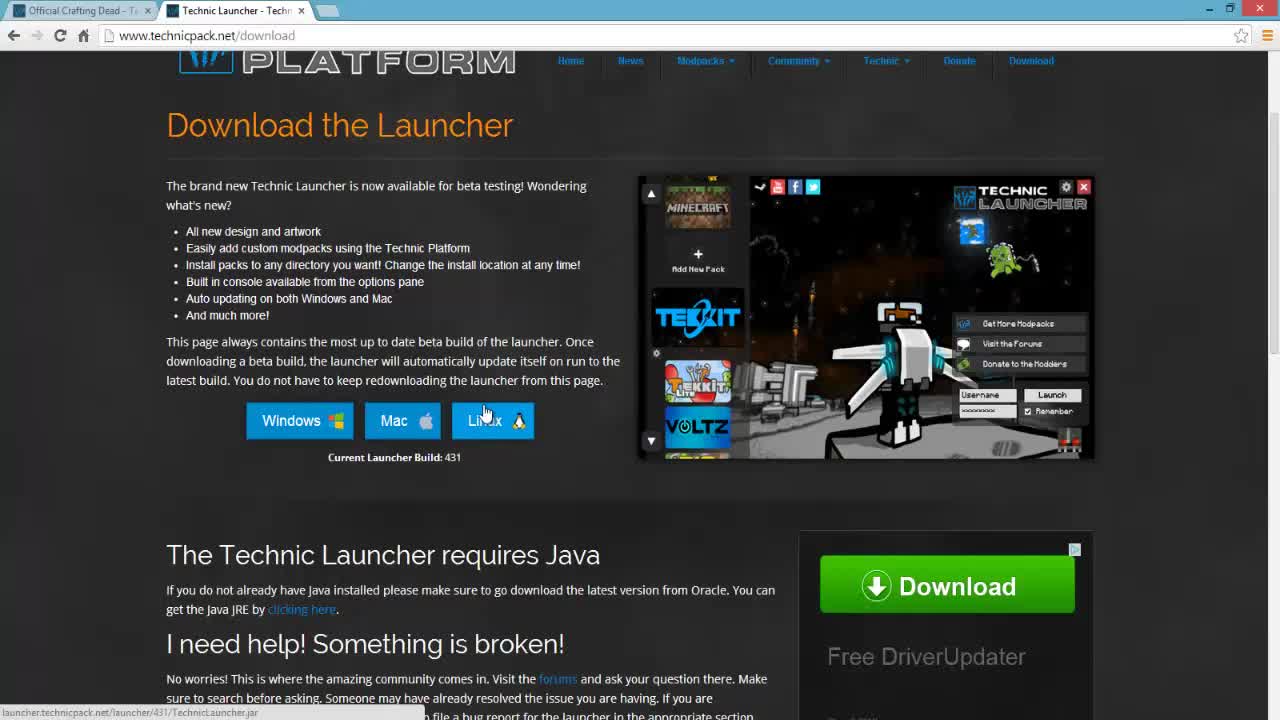Download the Mac launcher
The image size is (1280, 720).
403,421
